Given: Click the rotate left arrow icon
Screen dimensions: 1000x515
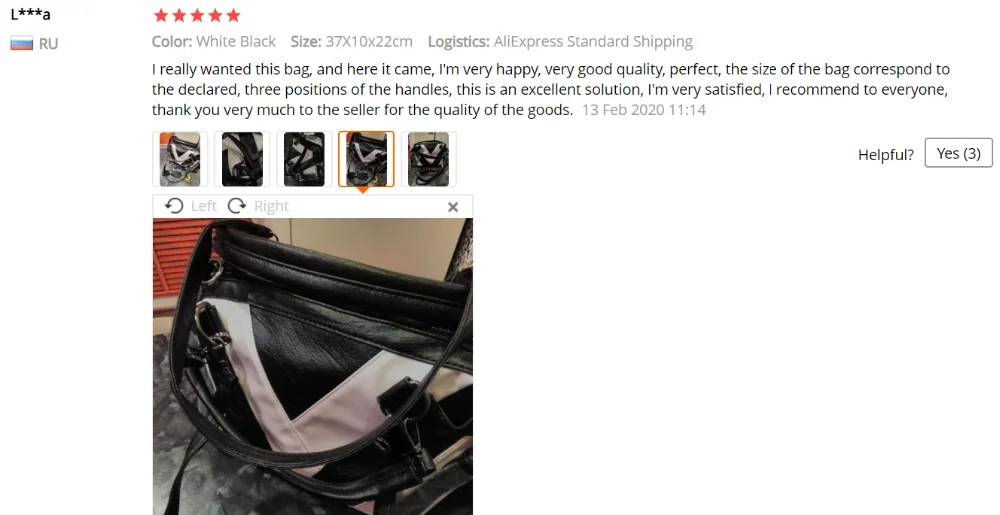Looking at the screenshot, I should [173, 206].
